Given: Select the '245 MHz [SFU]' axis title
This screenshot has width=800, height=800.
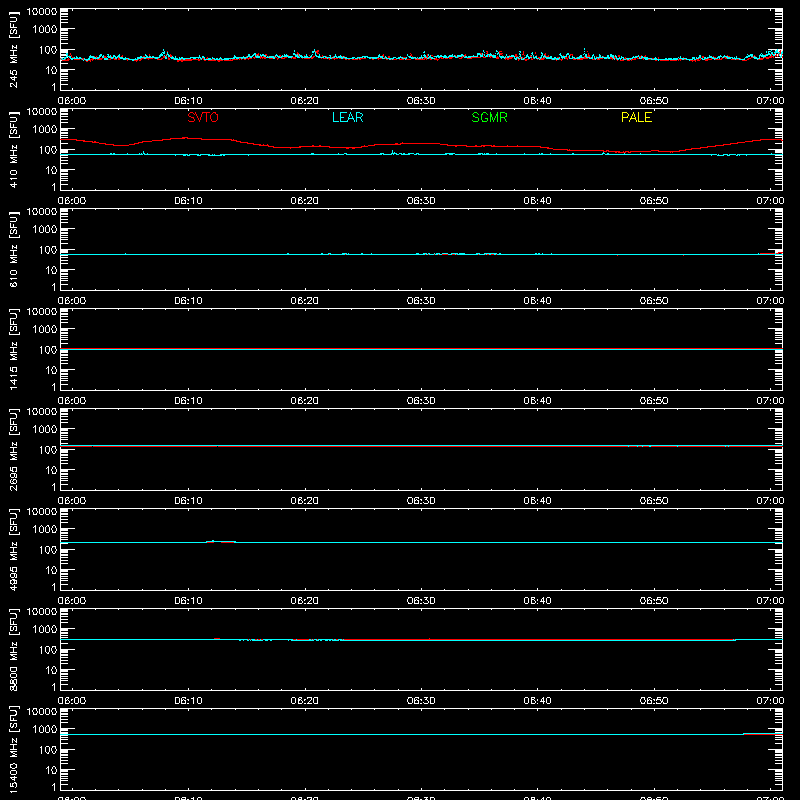Looking at the screenshot, I should coord(14,49).
